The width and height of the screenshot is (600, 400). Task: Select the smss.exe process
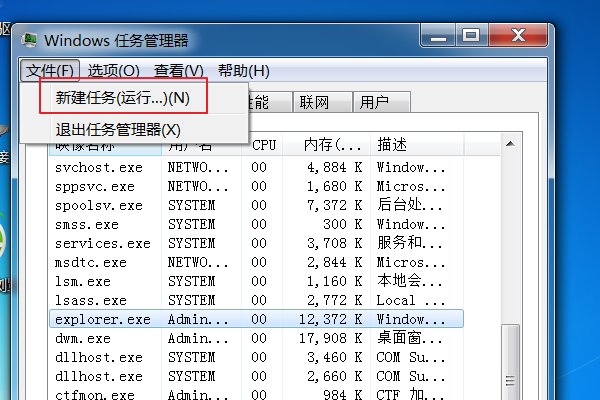tap(256, 224)
